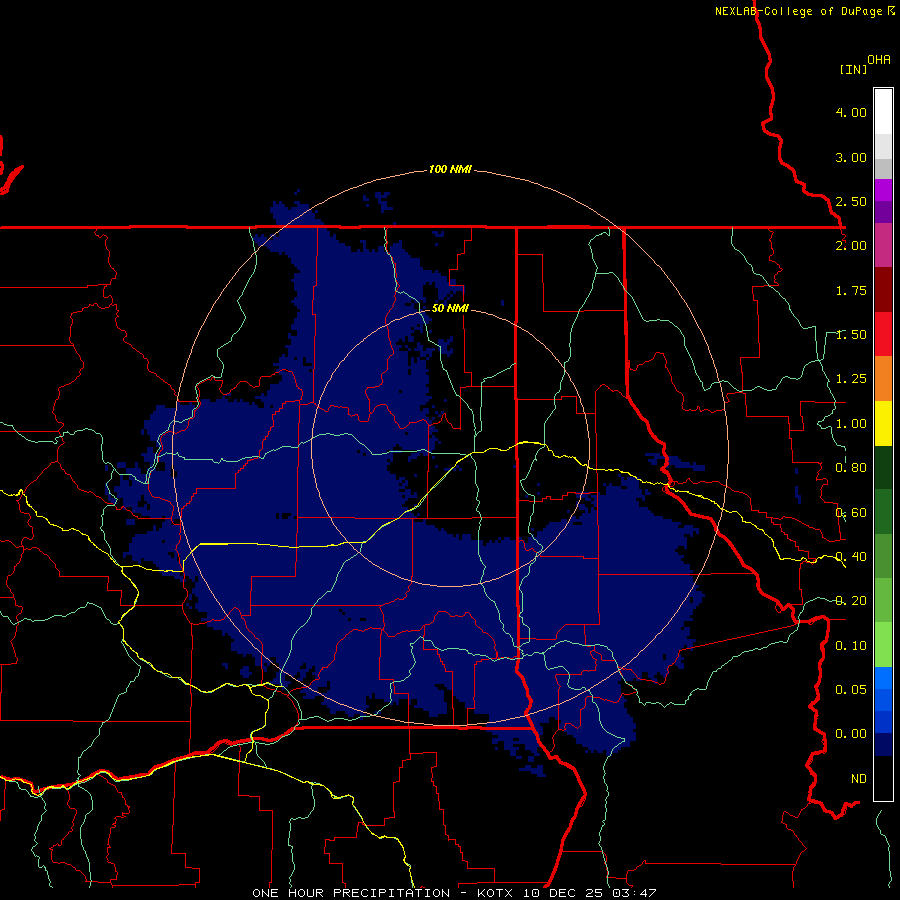Click the 100 NMI range ring label
This screenshot has height=900, width=900.
(x=450, y=169)
